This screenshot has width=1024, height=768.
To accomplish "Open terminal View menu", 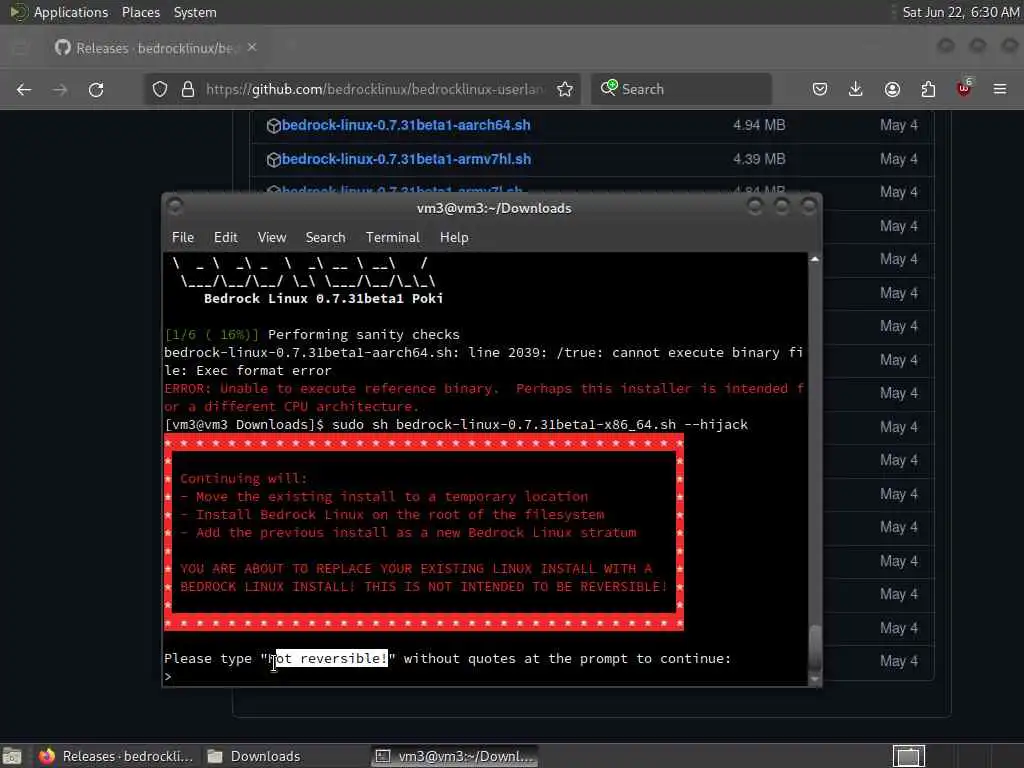I will tap(272, 238).
